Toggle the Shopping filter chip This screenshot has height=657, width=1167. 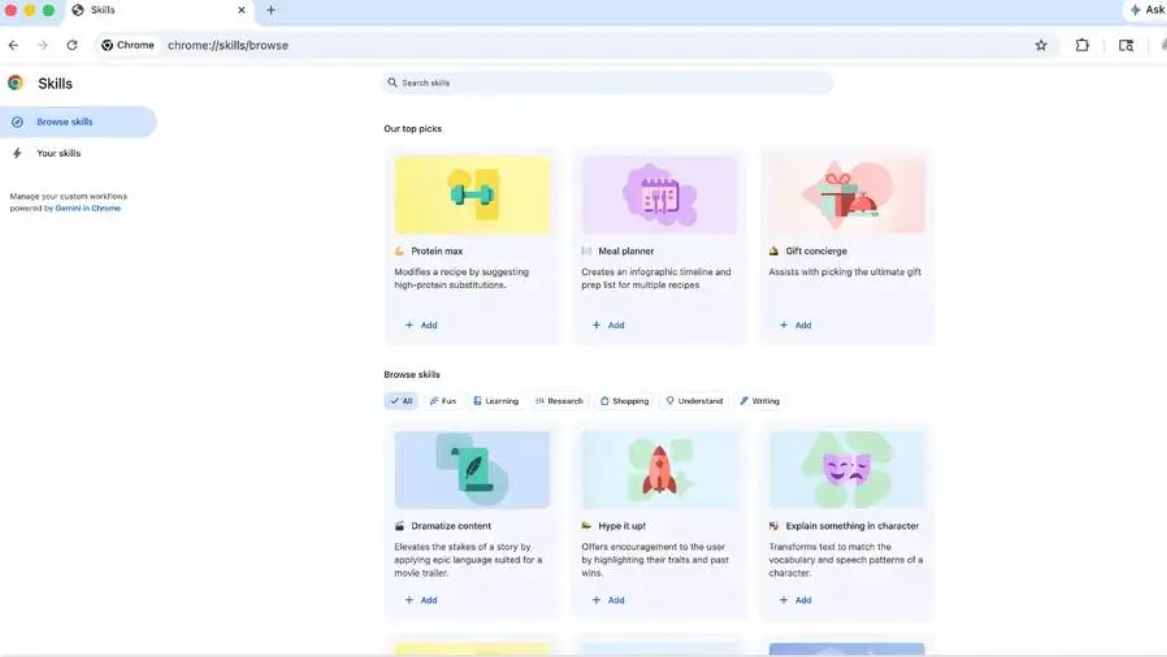(x=624, y=401)
